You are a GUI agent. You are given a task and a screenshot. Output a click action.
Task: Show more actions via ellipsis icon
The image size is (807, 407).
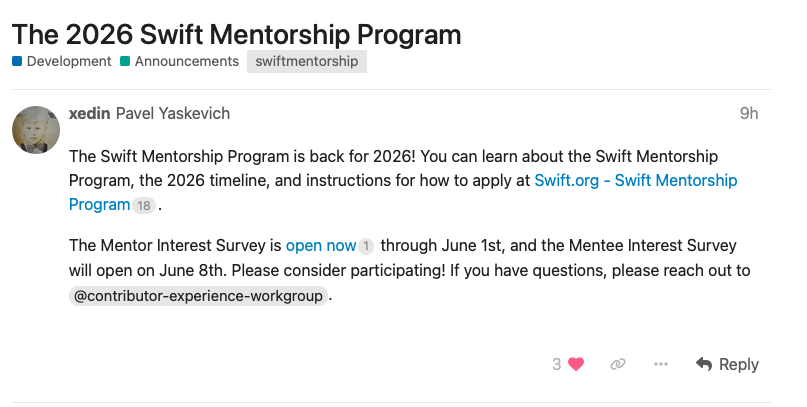(x=661, y=364)
